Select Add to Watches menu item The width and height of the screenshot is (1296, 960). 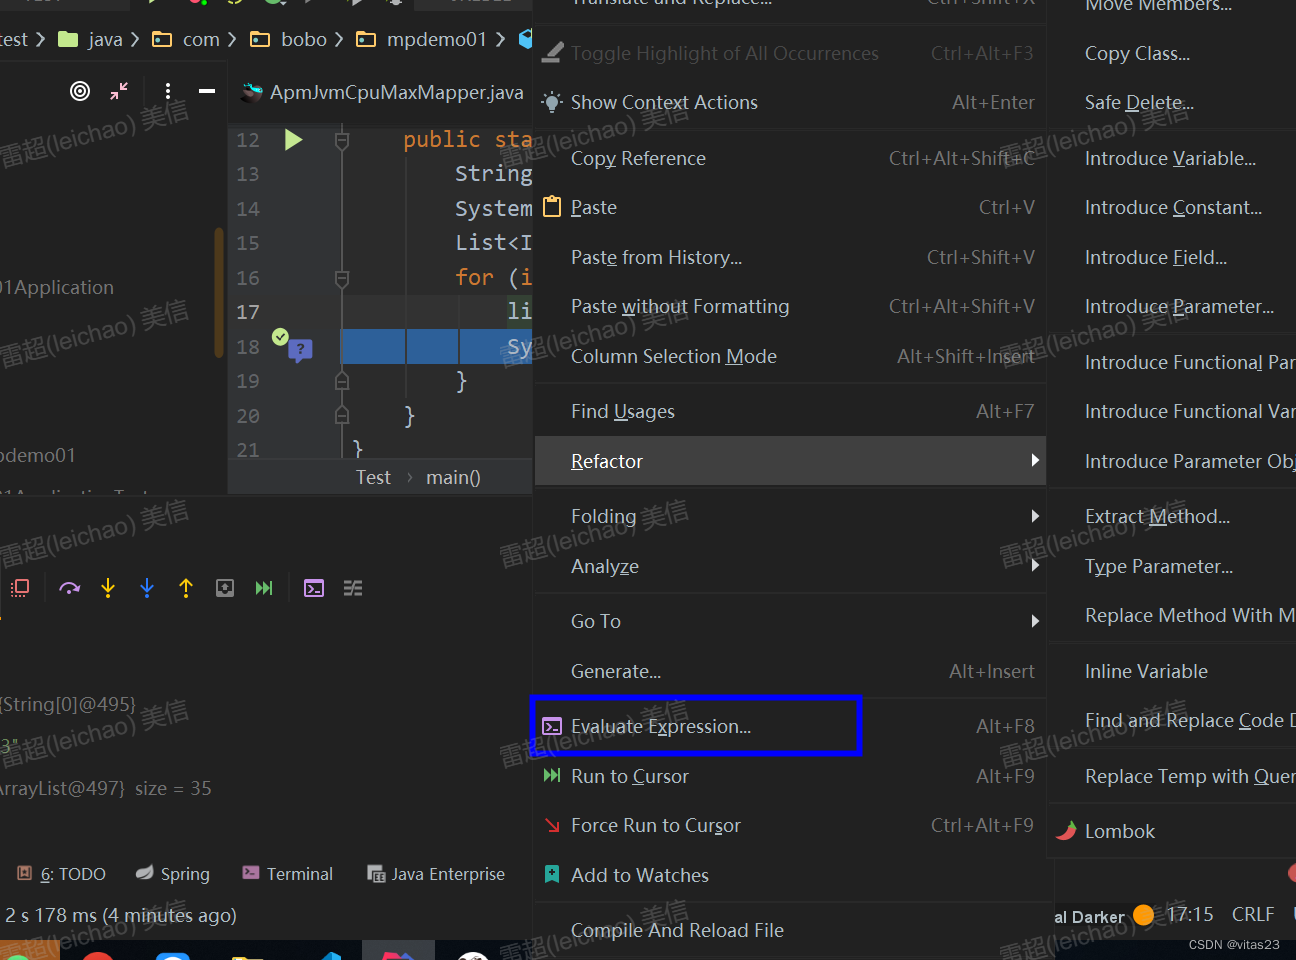tap(790, 875)
